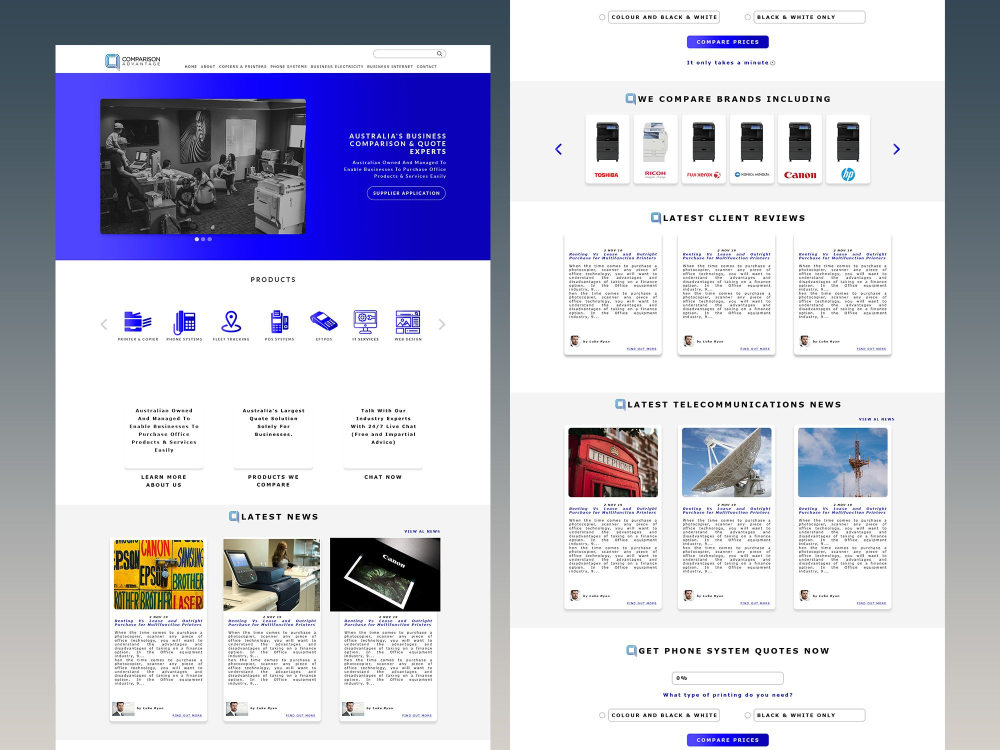Select top Colour and Black & White radio
Viewport: 1000px width, 750px height.
tap(601, 17)
